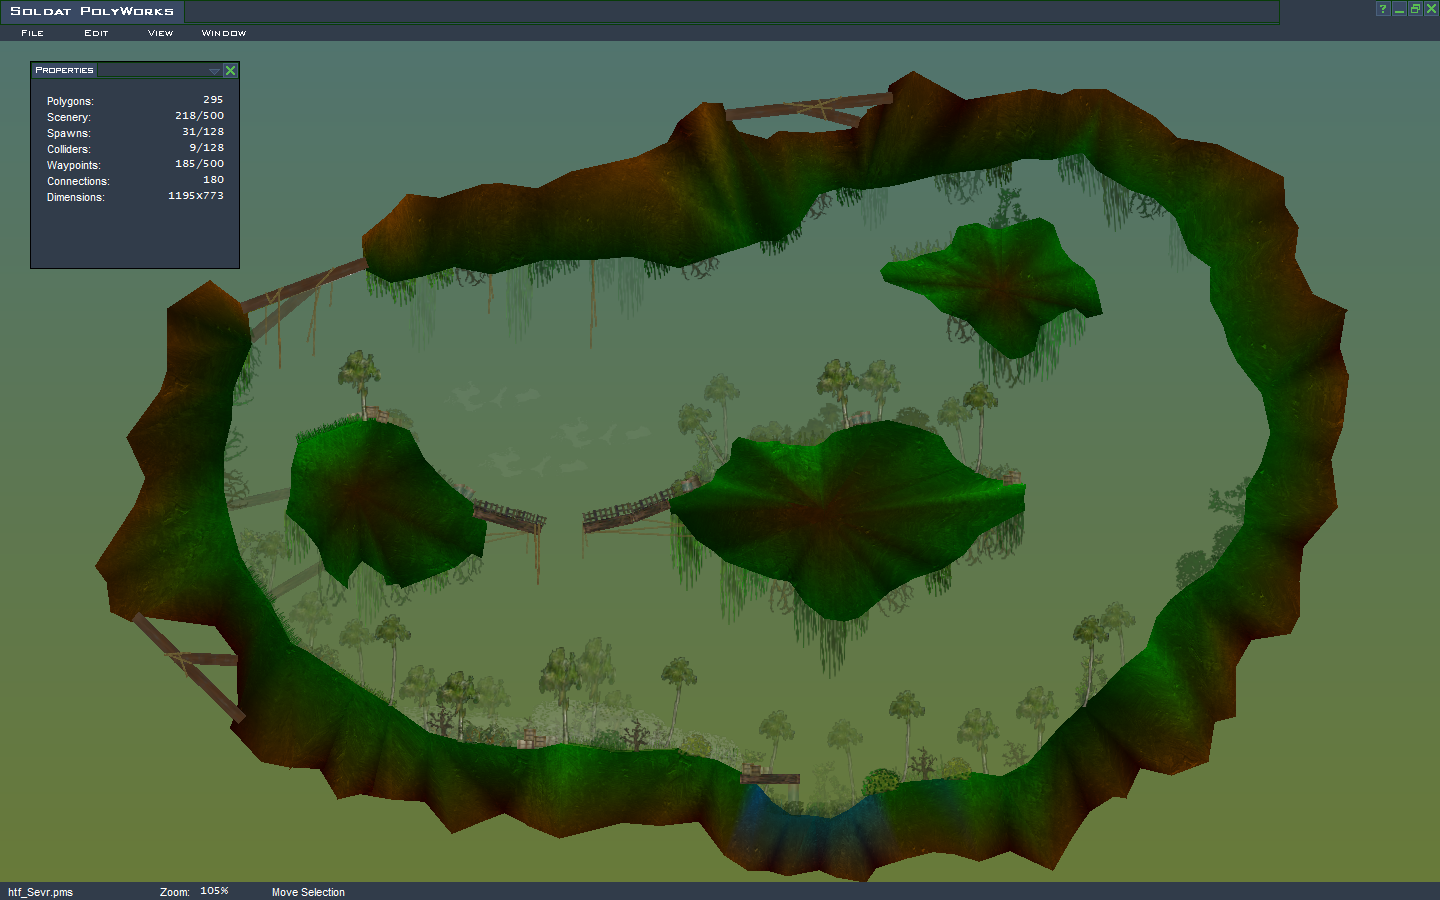Screen dimensions: 1440x900
Task: Restore down the PolyWorks window
Action: [x=1415, y=9]
